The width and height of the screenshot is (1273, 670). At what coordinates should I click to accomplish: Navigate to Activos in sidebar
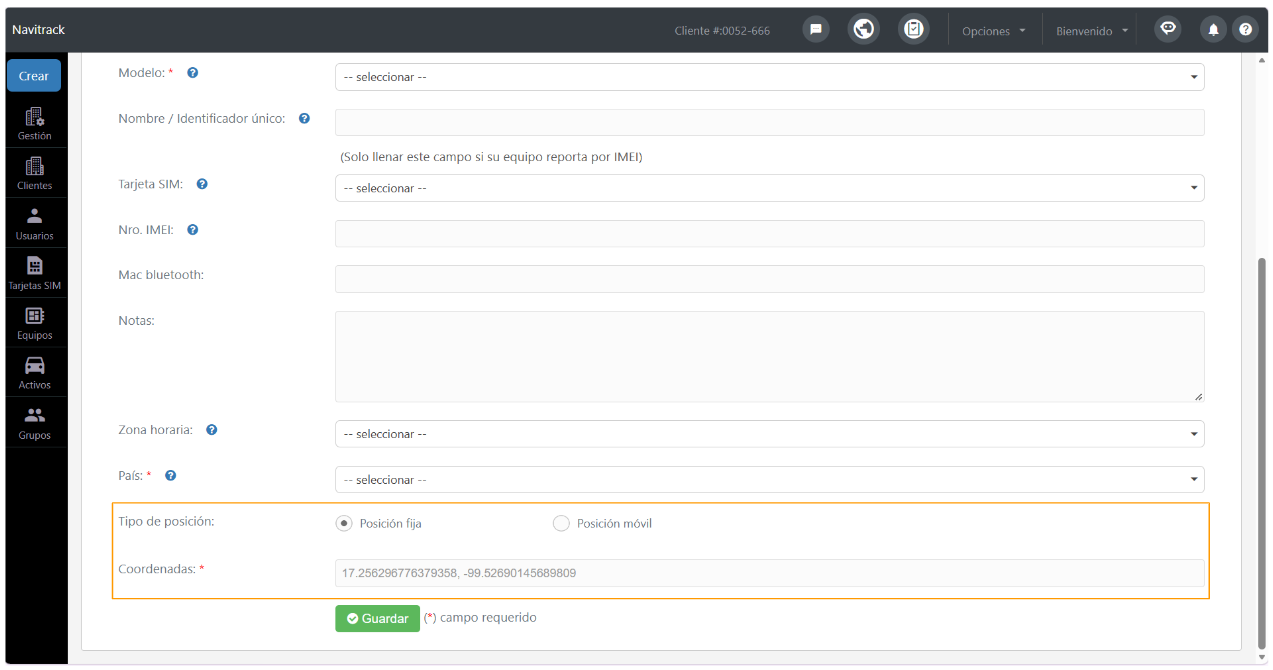click(x=35, y=373)
